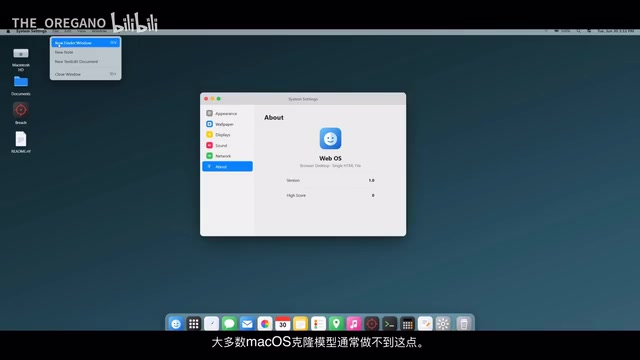Screen dimensions: 640x360
Task: Minimize System Settings with yellow button
Action: 212,99
